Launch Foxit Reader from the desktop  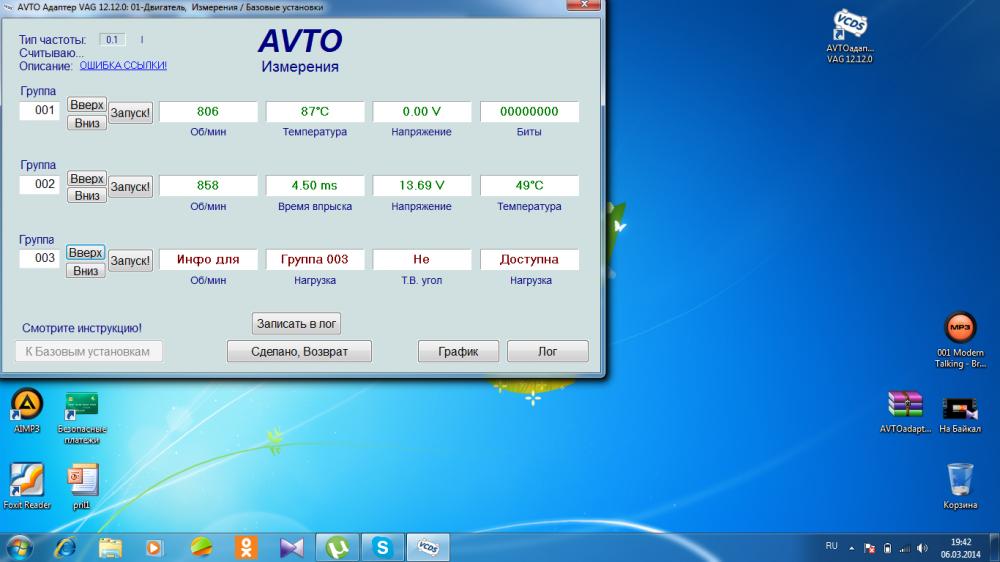click(x=27, y=485)
